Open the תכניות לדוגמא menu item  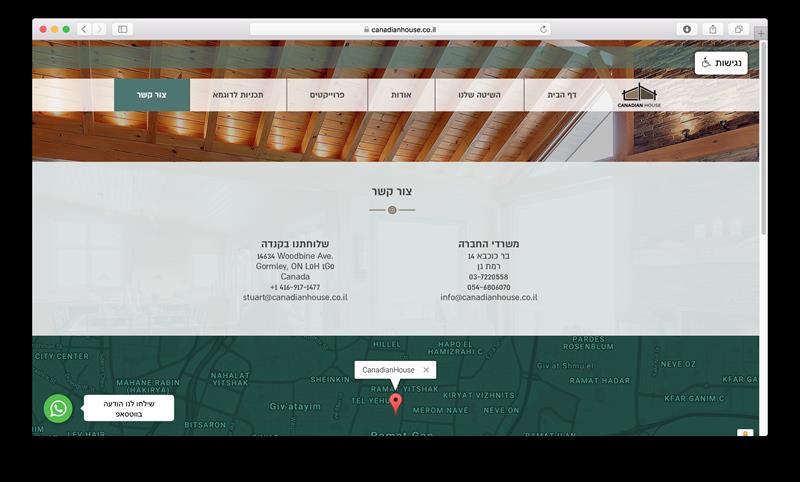tap(238, 95)
